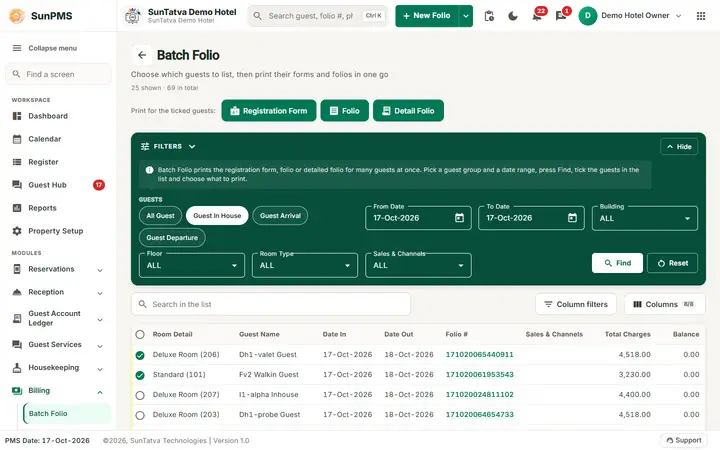Tick Deluxe Room (207) row checkbox

point(140,395)
